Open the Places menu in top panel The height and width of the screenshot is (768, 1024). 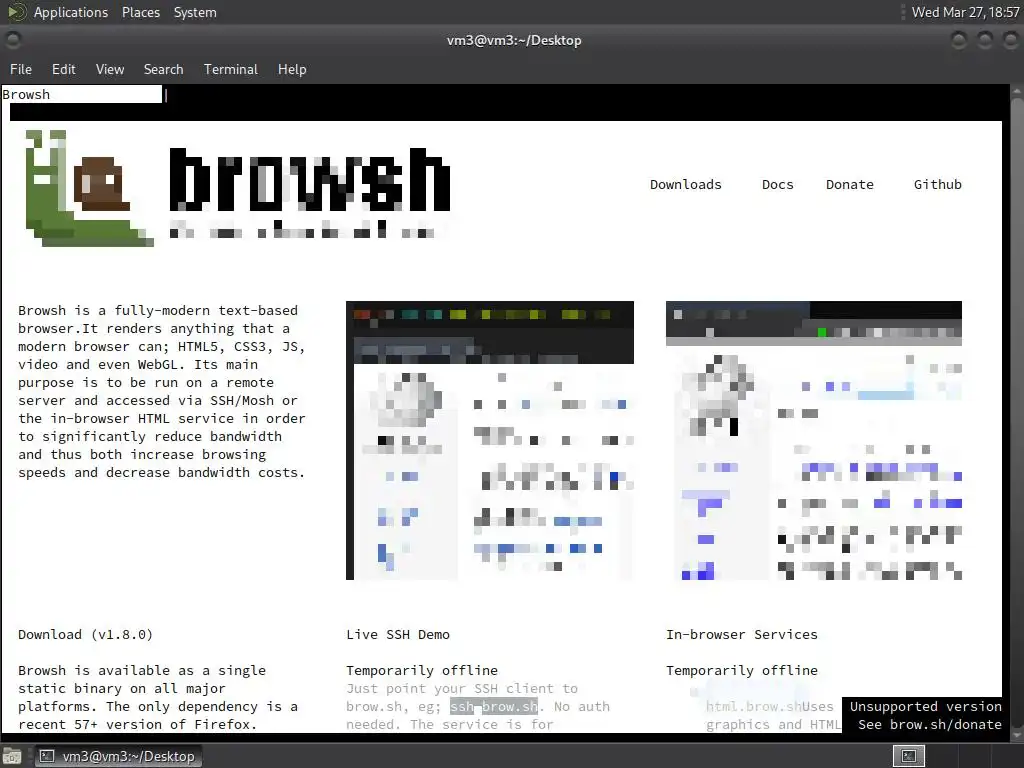(x=141, y=12)
